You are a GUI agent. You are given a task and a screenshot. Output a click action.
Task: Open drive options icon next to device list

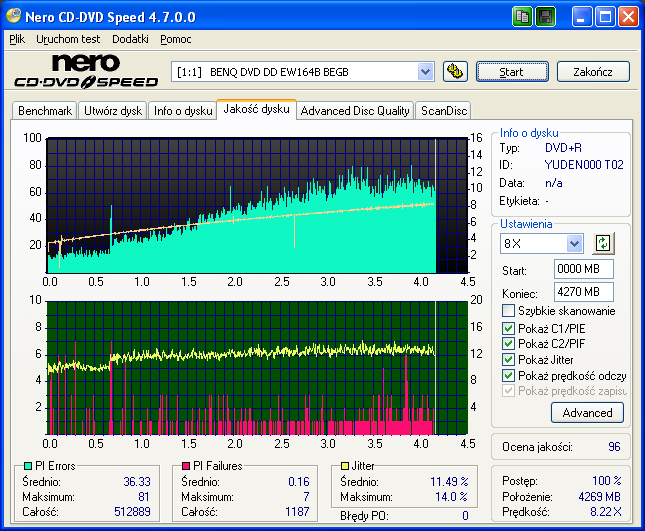click(455, 72)
